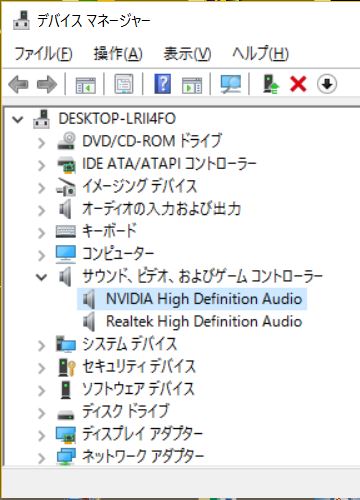Viewport: 360px width, 500px height.
Task: Click the IDE ATA/ATAPI controller icon
Action: (x=67, y=164)
